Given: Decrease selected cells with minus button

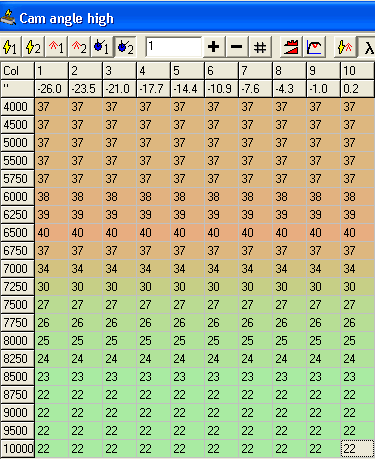Looking at the screenshot, I should (237, 47).
